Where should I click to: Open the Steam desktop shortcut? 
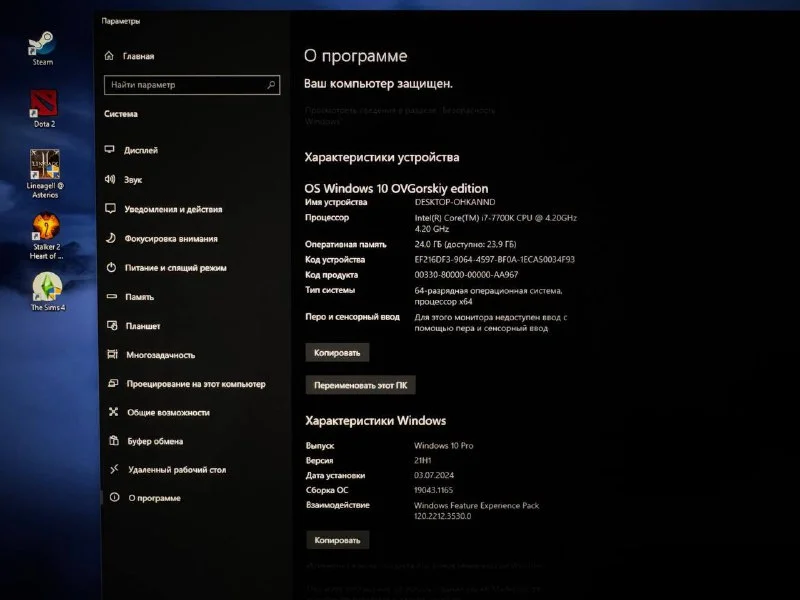(42, 44)
